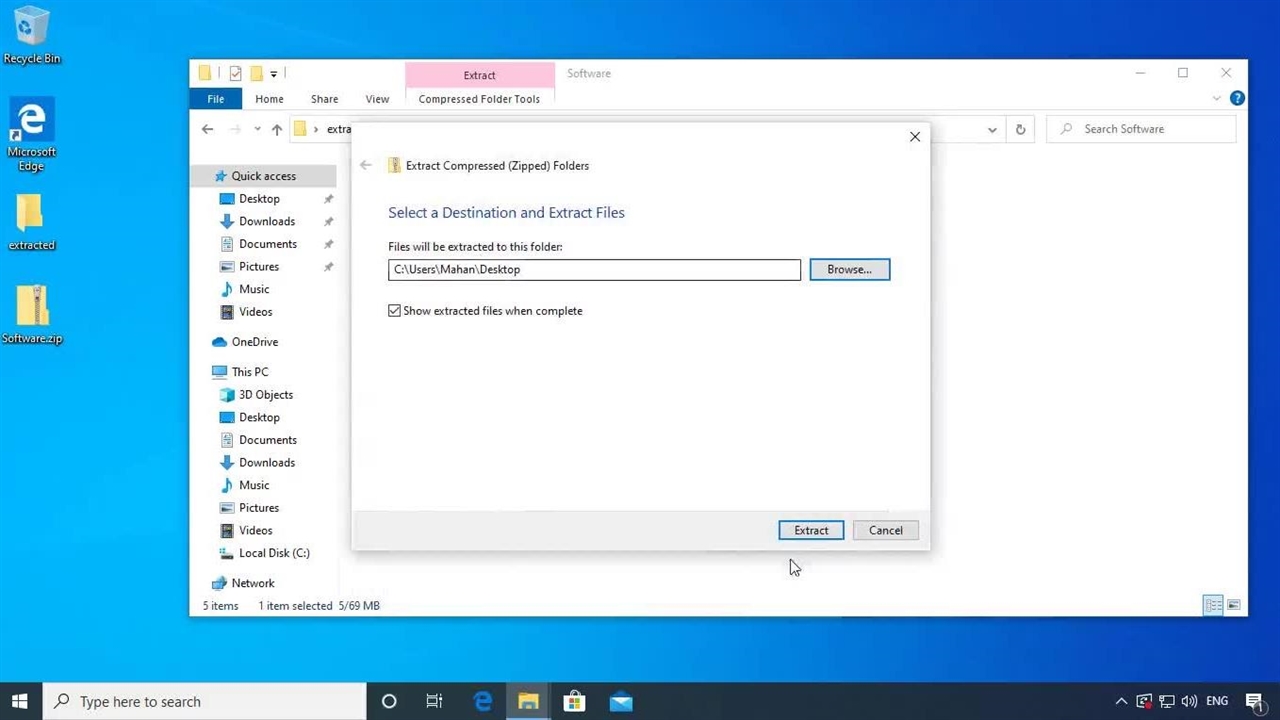Switch to large icons view layout

coord(1234,605)
